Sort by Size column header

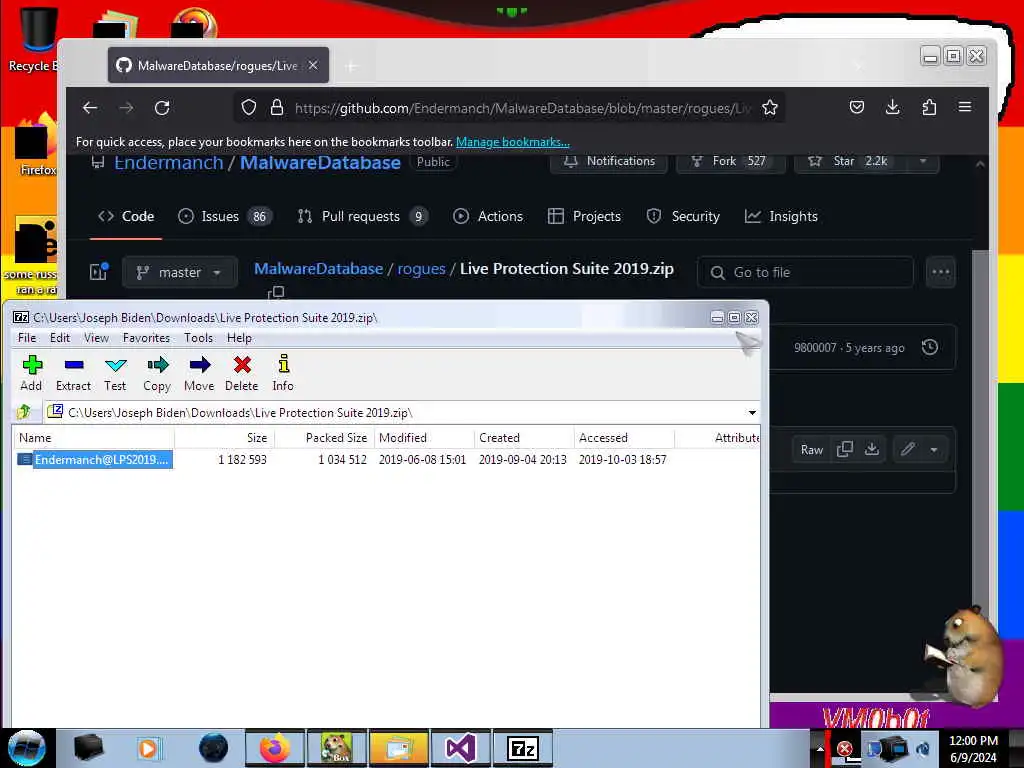tap(225, 438)
